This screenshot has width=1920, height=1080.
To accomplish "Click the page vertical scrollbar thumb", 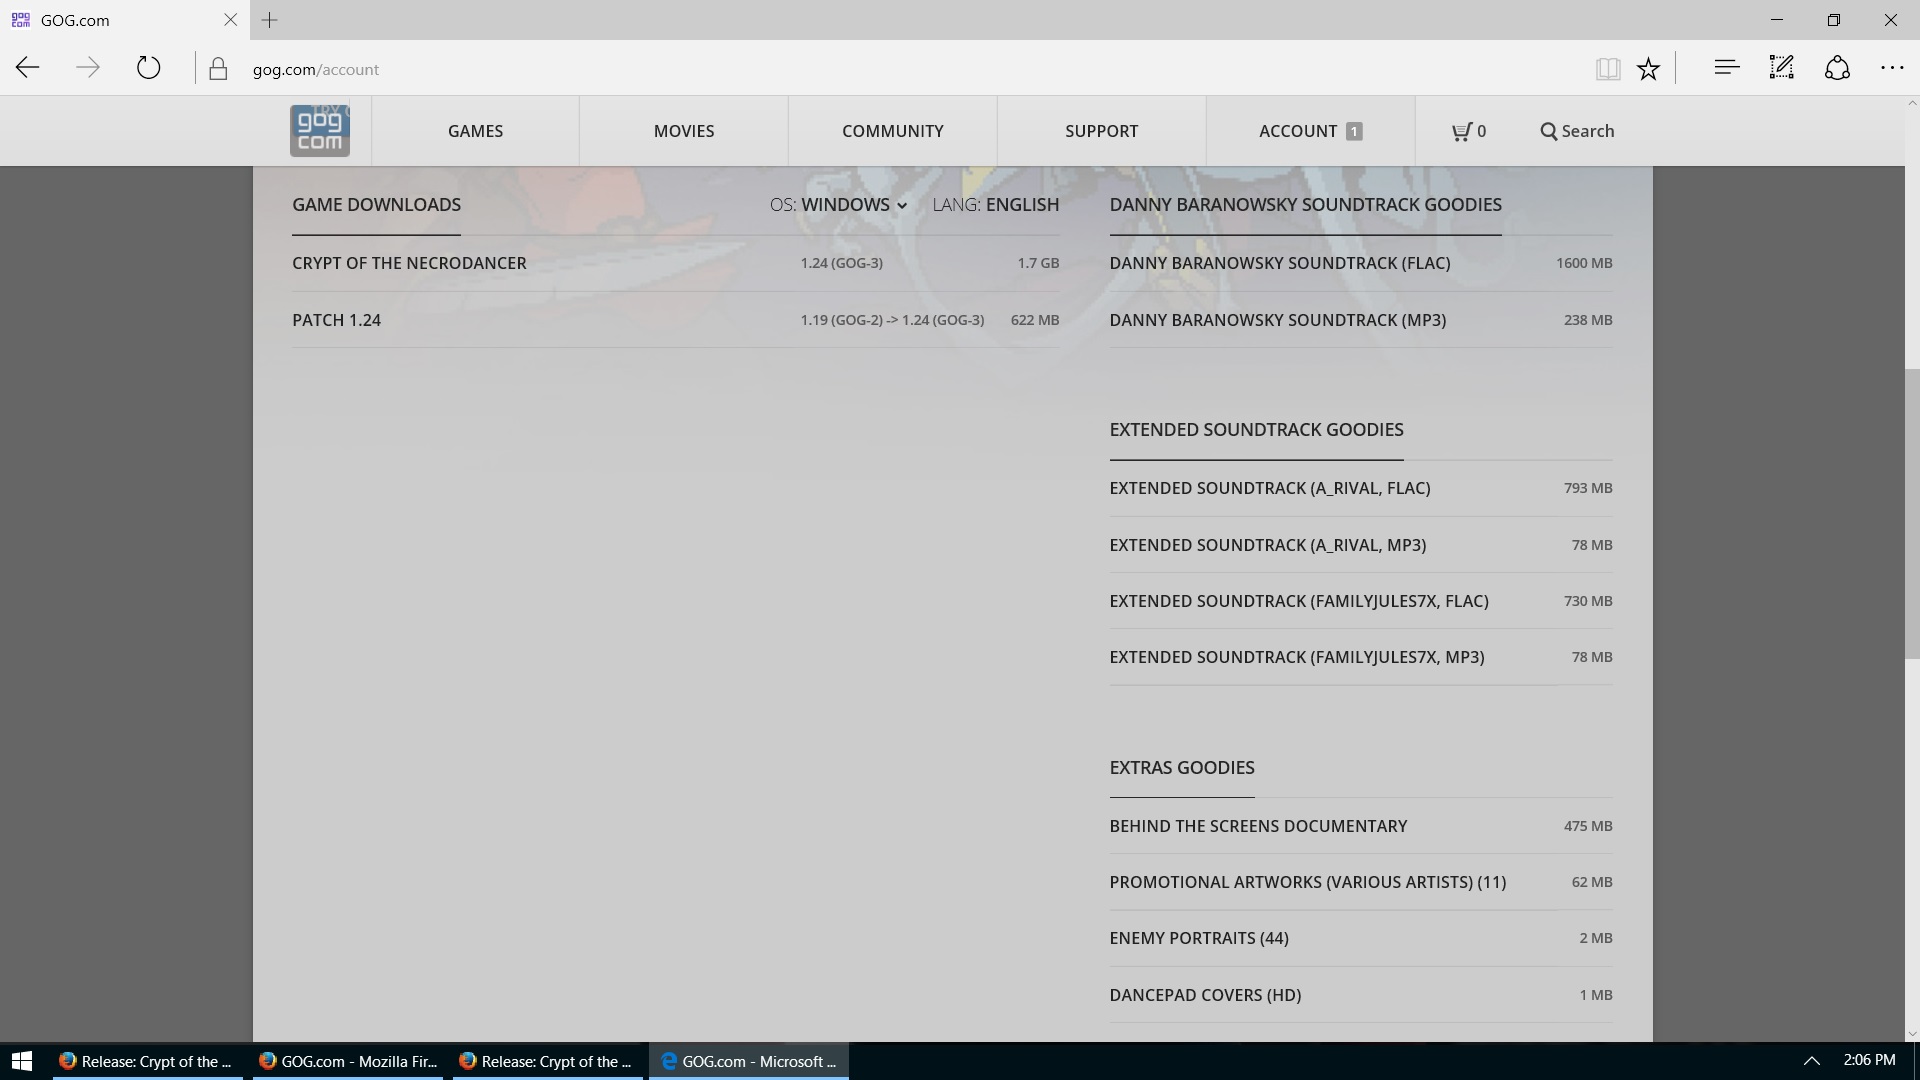I will coord(1912,514).
